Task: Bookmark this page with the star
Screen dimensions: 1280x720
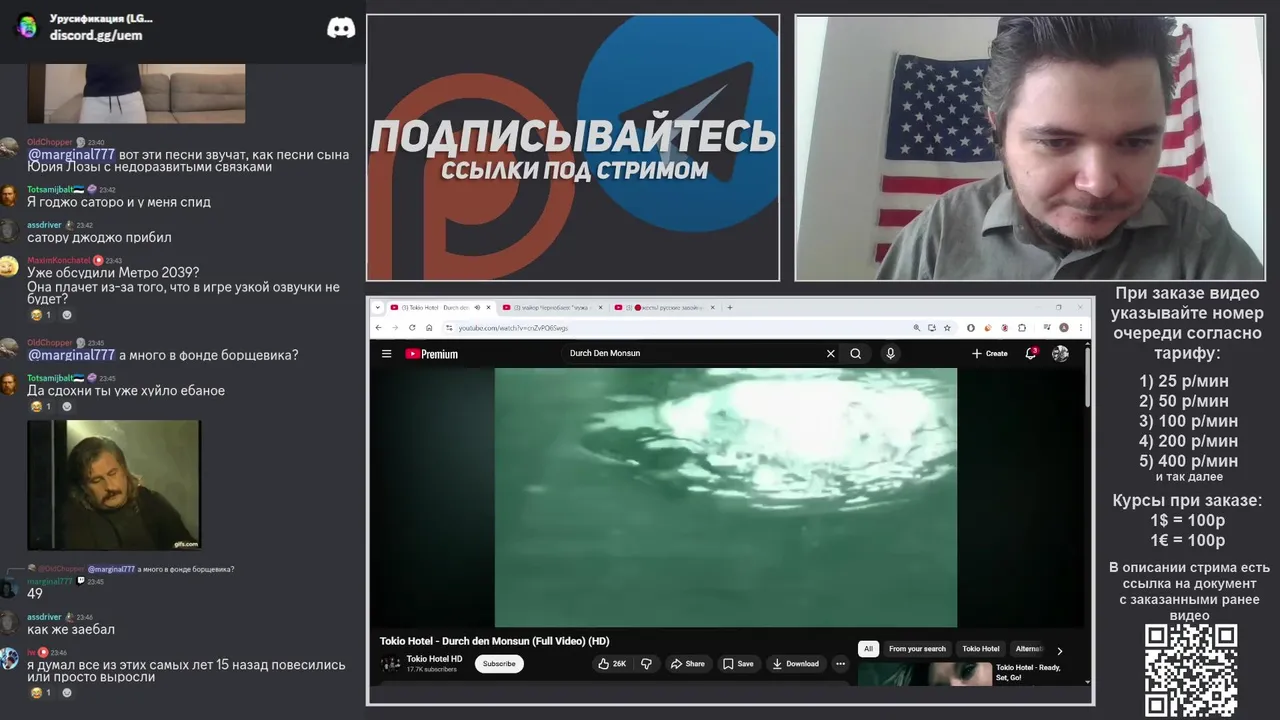Action: pyautogui.click(x=946, y=327)
